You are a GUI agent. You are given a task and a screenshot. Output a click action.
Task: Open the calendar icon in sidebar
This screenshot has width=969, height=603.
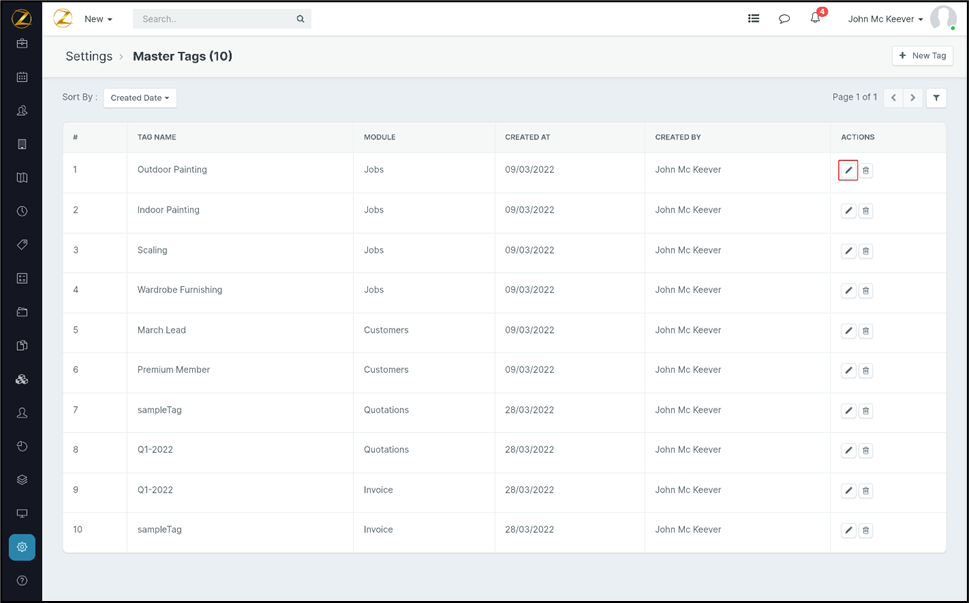pyautogui.click(x=22, y=77)
